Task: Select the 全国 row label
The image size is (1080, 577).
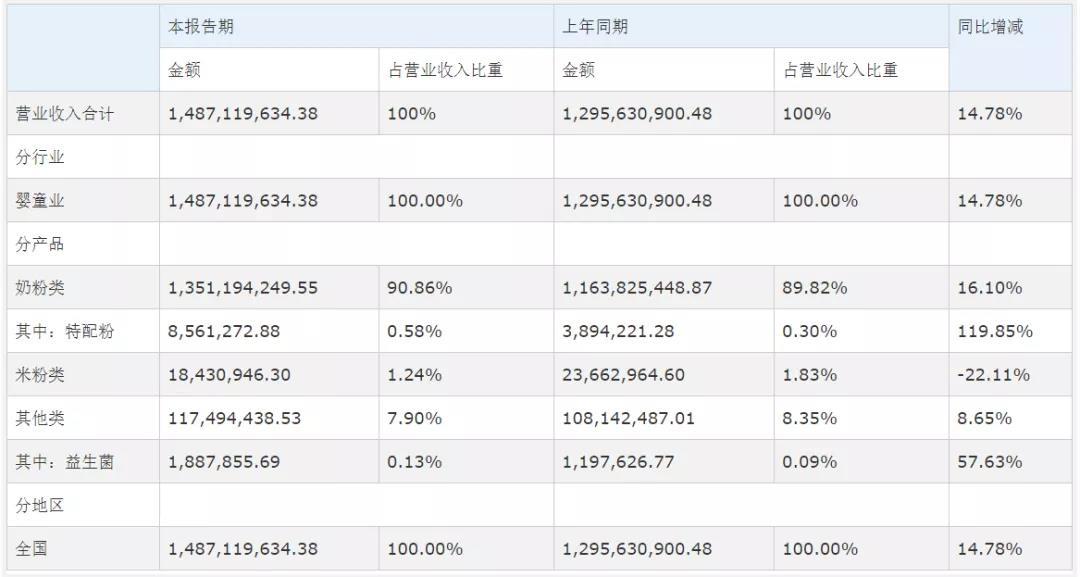Action: [32, 549]
